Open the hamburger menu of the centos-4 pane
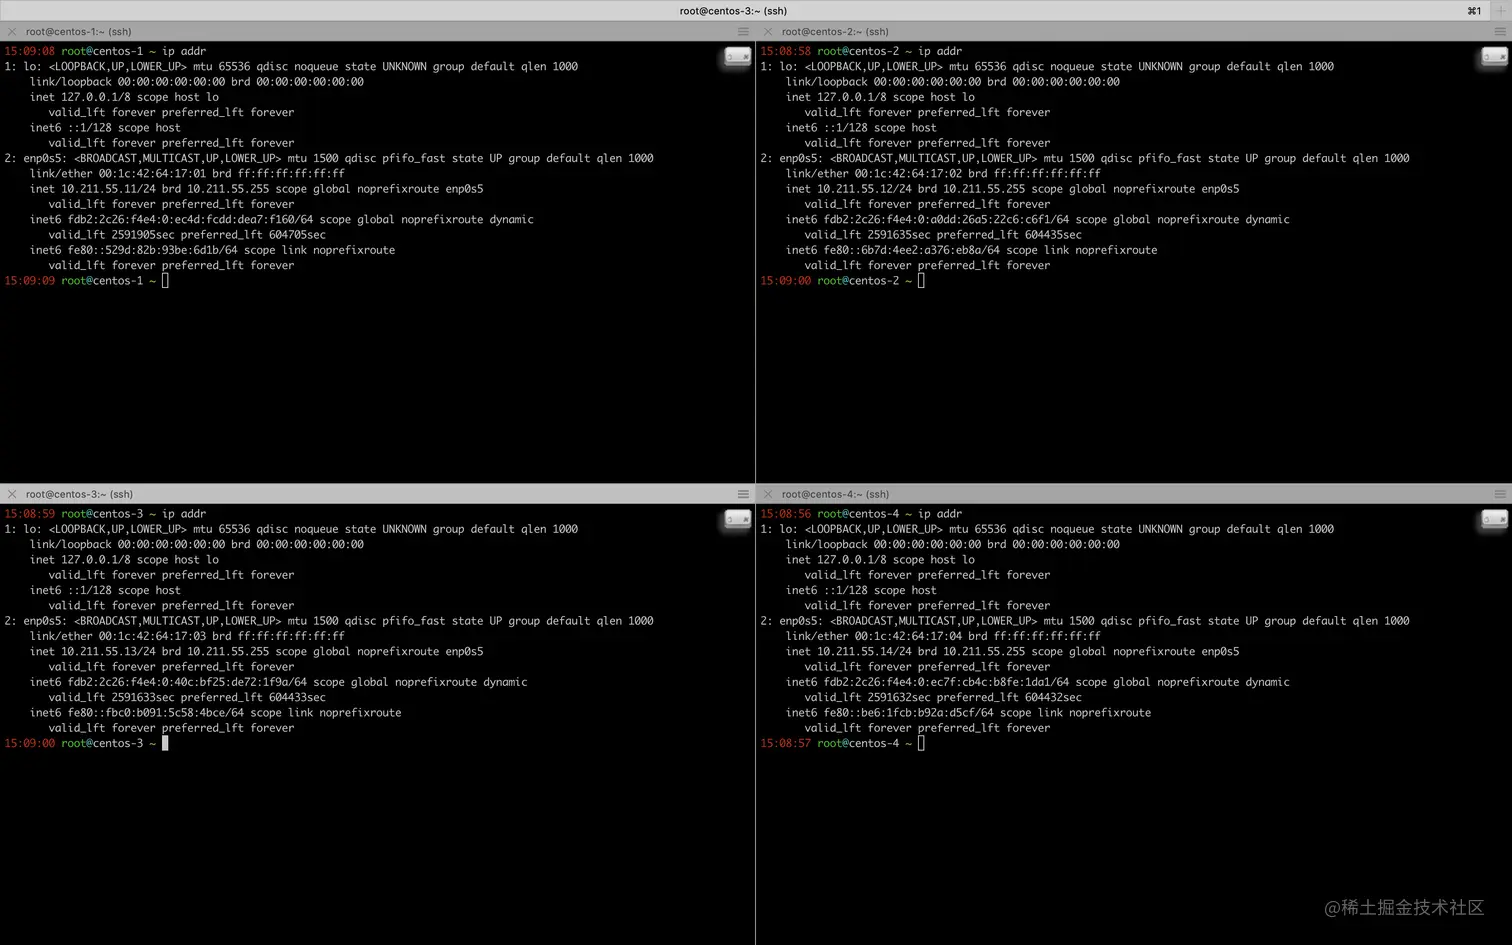This screenshot has height=945, width=1512. [1500, 494]
